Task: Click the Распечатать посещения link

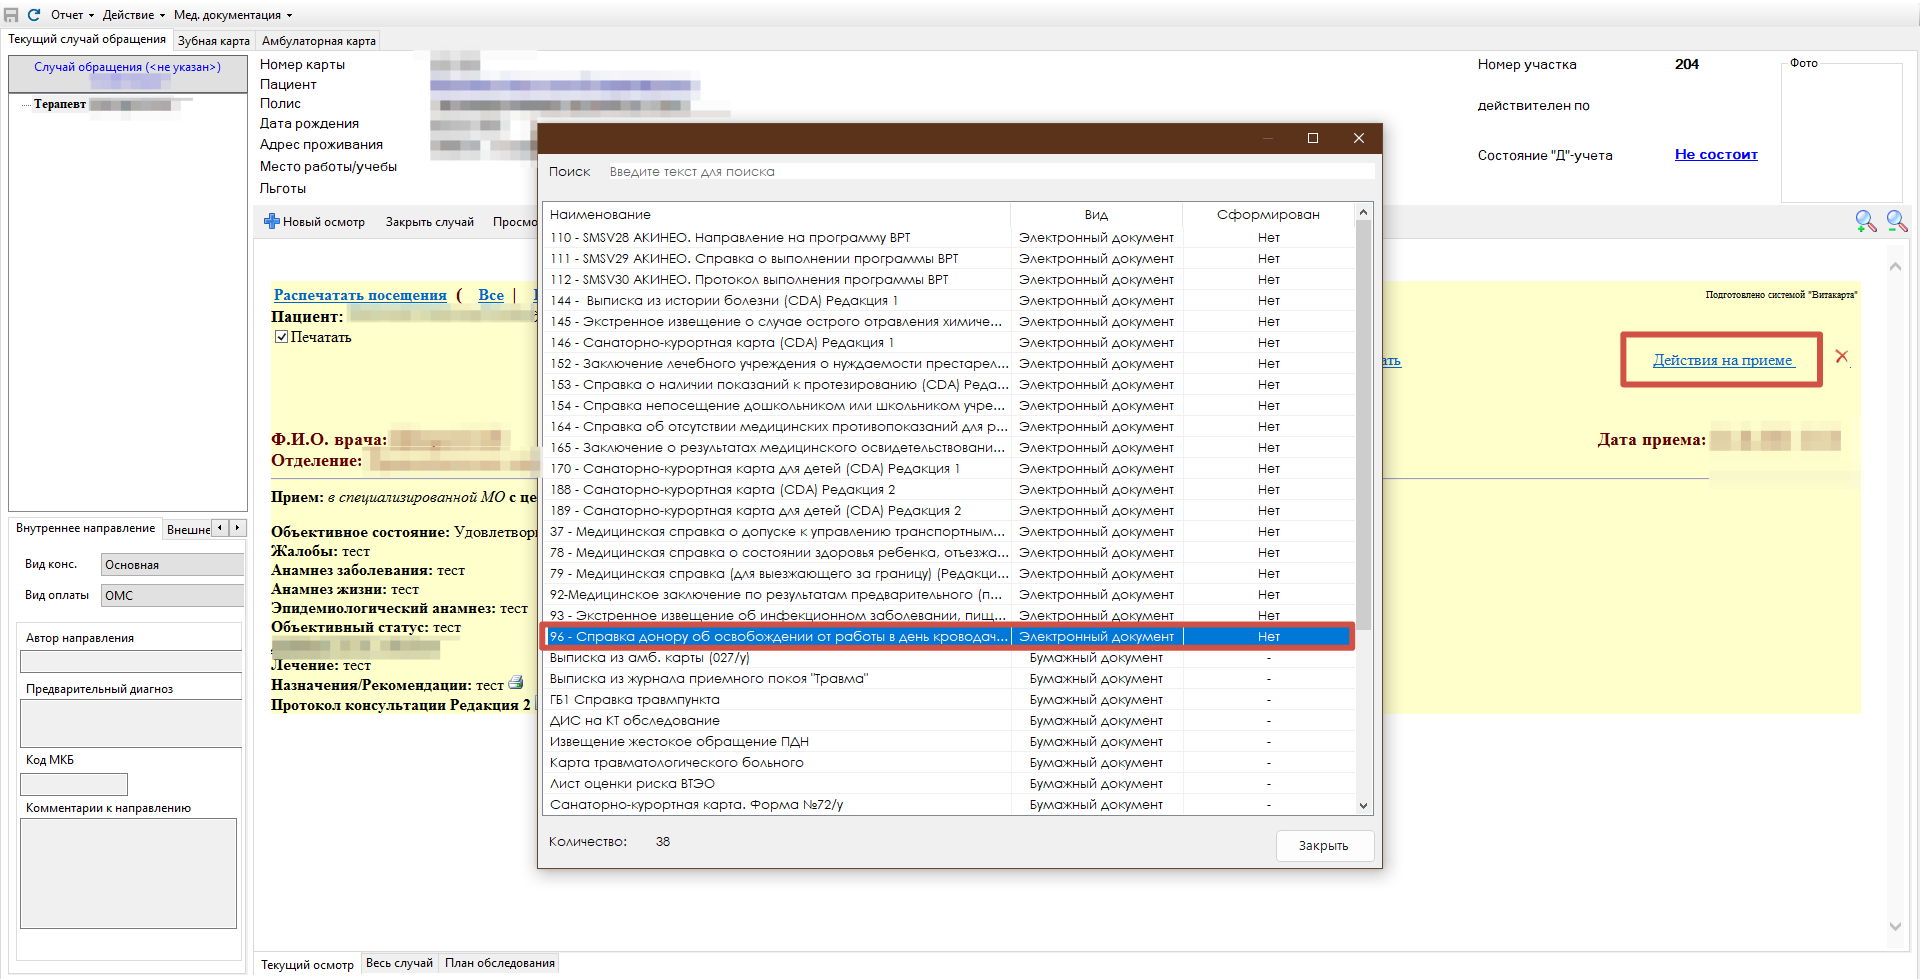Action: click(x=360, y=295)
